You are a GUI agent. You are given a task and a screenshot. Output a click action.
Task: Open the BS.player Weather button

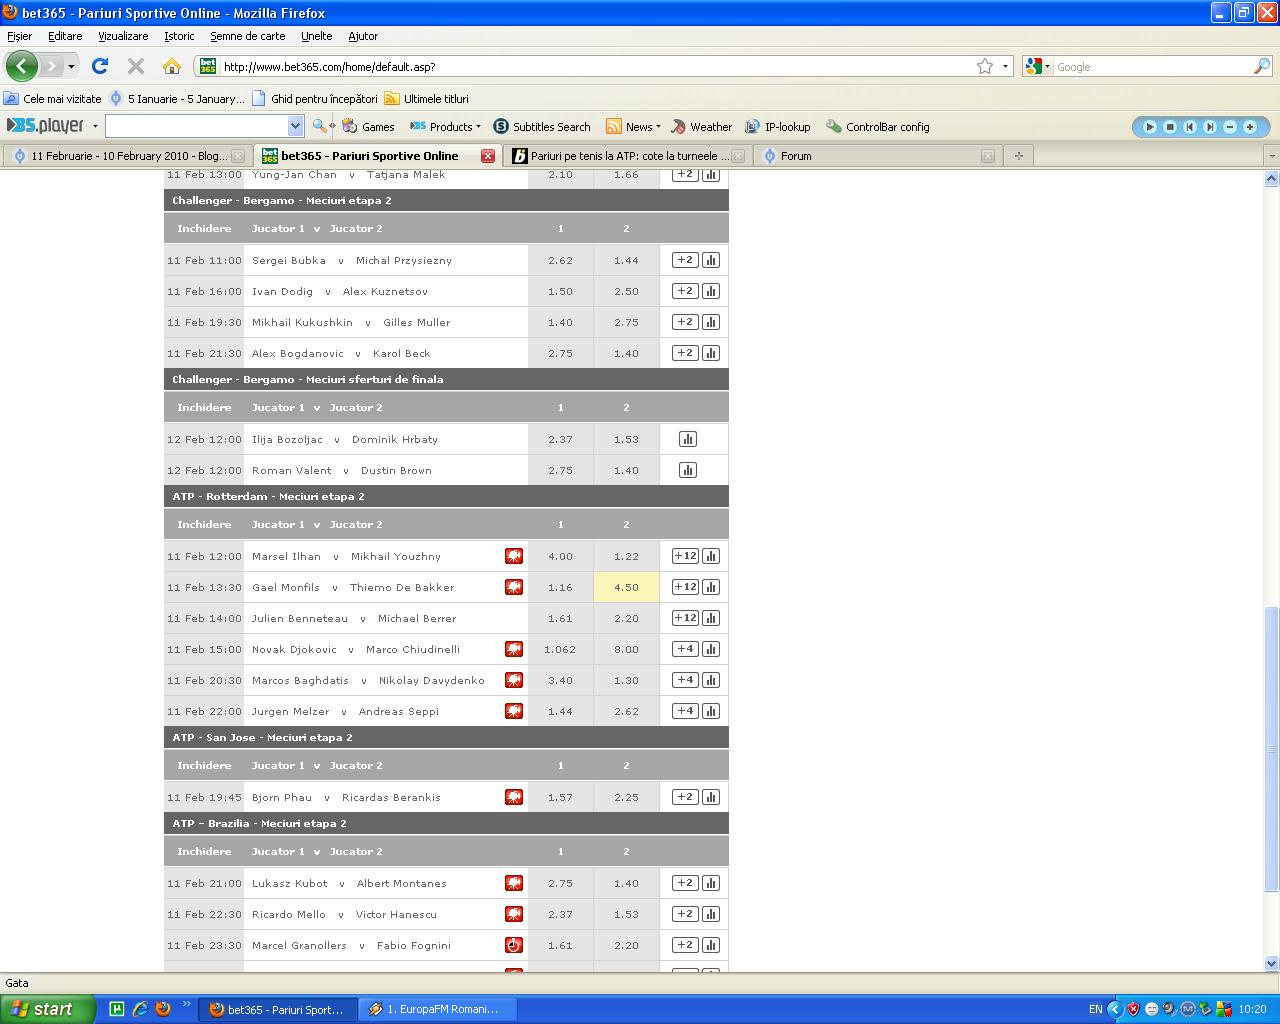701,127
